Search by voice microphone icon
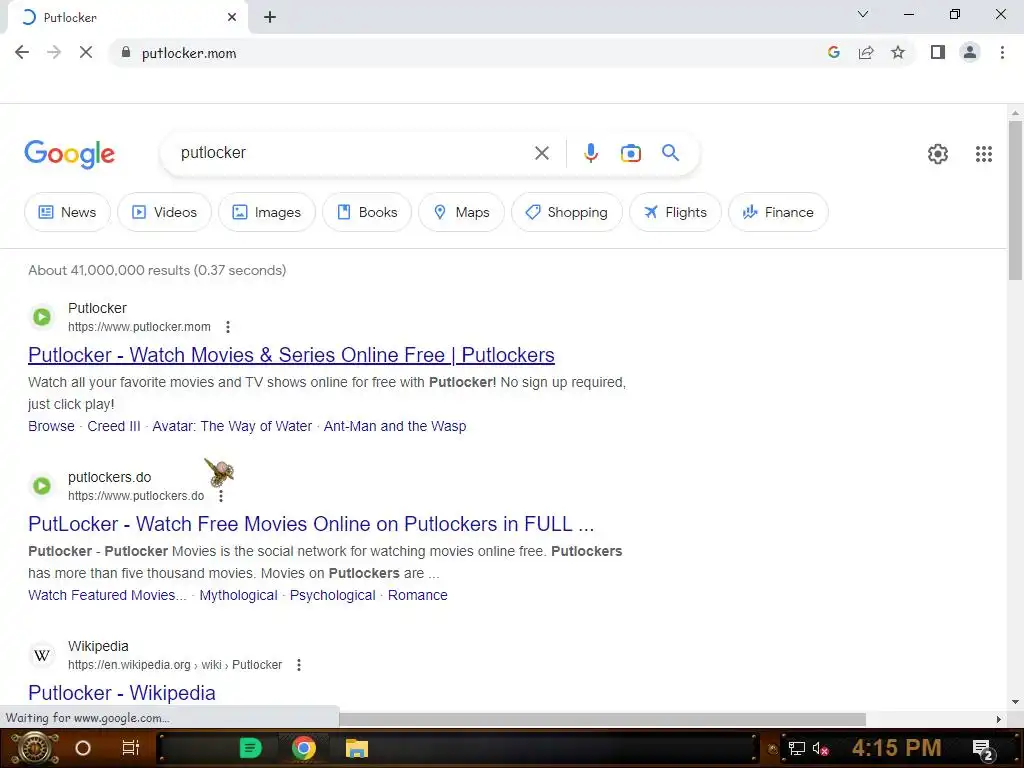Screen dimensions: 1024x768 (590, 153)
